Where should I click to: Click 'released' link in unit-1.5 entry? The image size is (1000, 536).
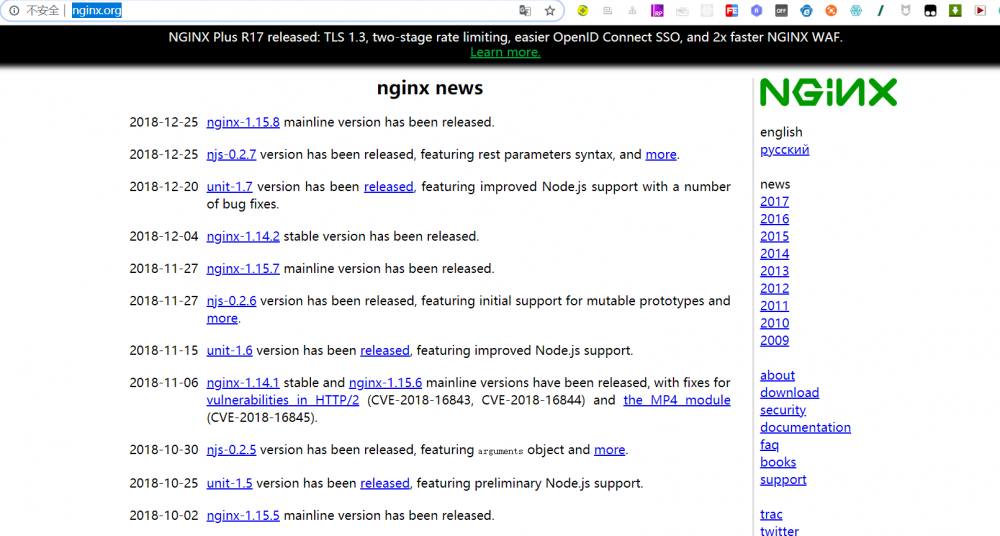point(385,483)
